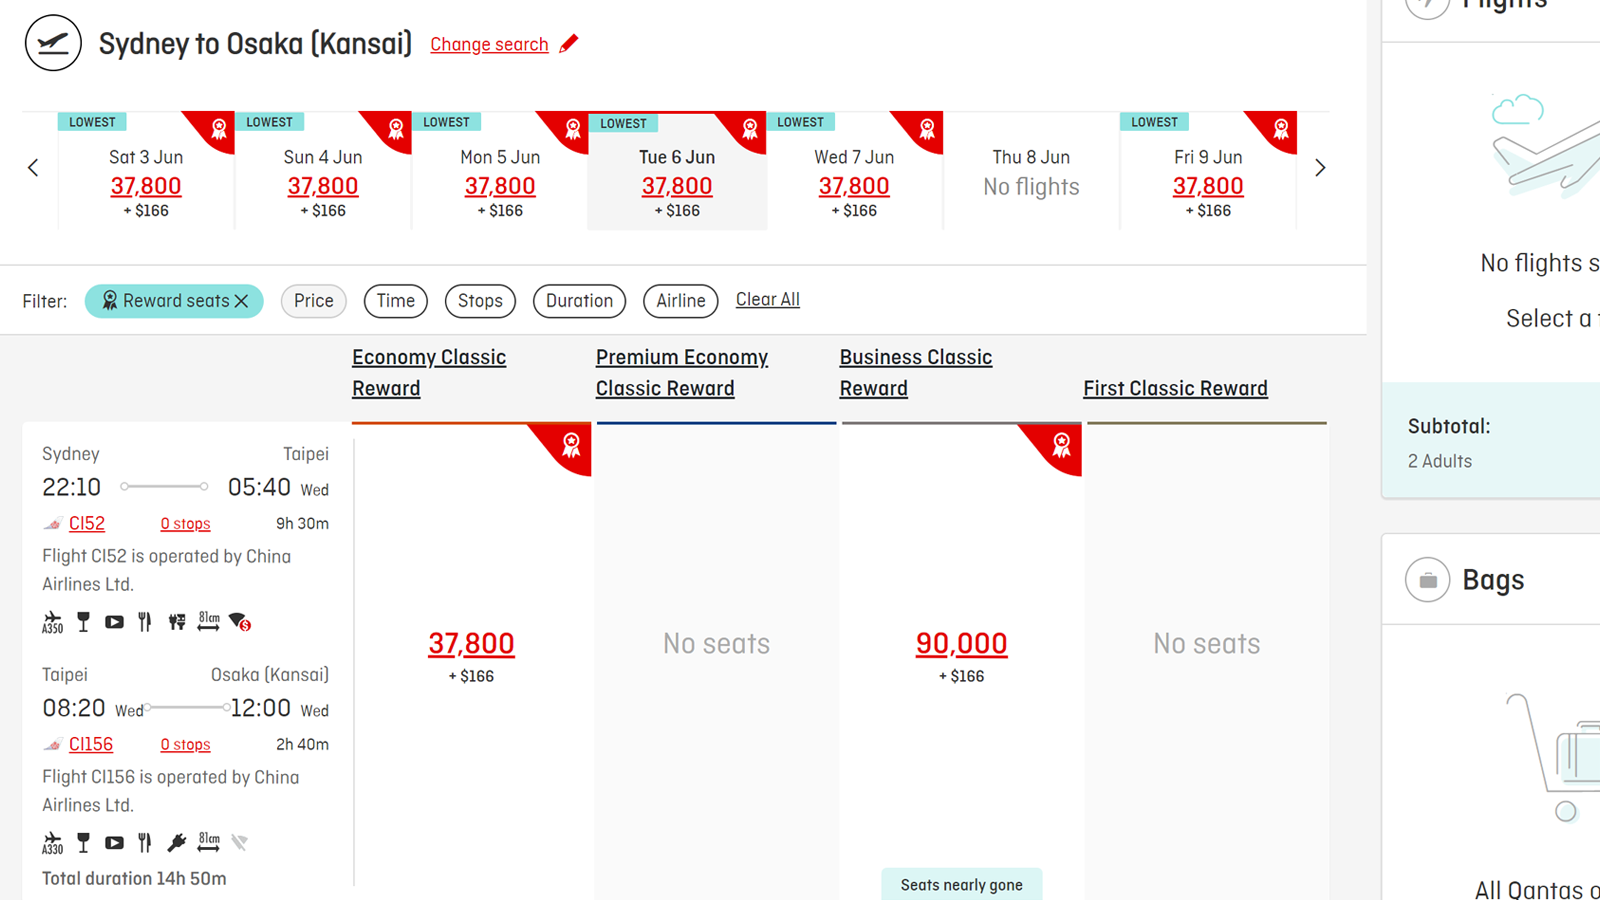
Task: Click beverage glass icon for CI52 flight
Action: click(x=83, y=622)
